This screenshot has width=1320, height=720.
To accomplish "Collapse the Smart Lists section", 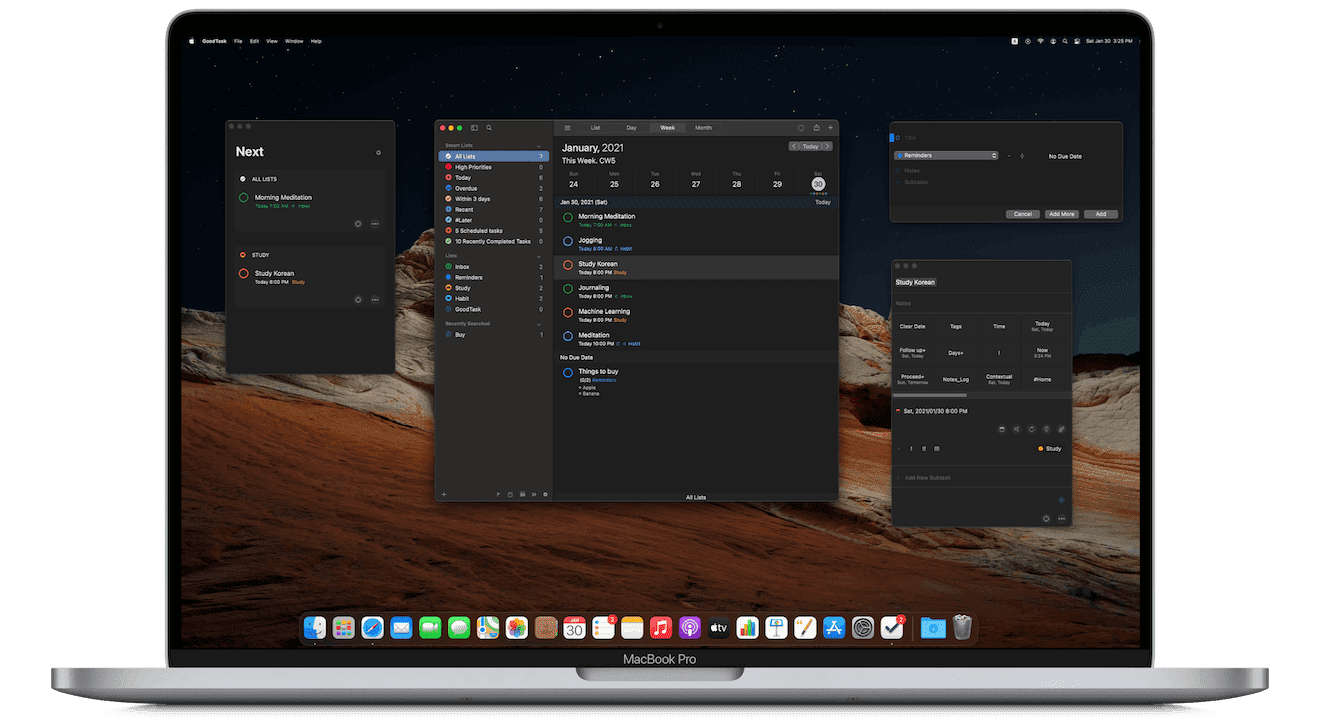I will pyautogui.click(x=540, y=145).
